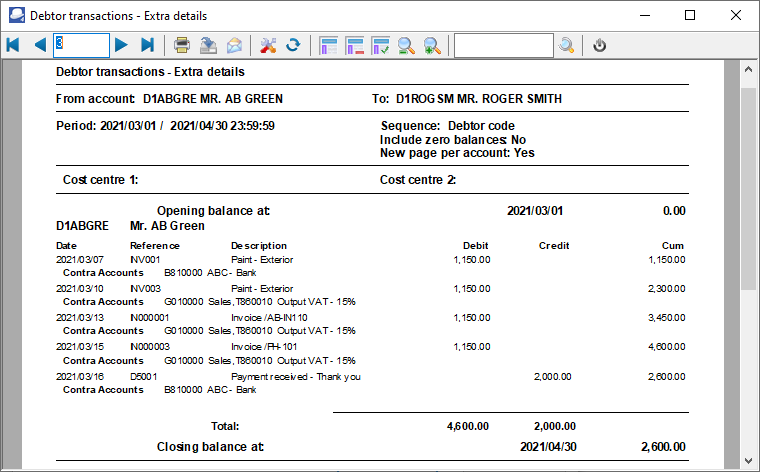760x472 pixels.
Task: Advance to the next report page
Action: pyautogui.click(x=121, y=45)
